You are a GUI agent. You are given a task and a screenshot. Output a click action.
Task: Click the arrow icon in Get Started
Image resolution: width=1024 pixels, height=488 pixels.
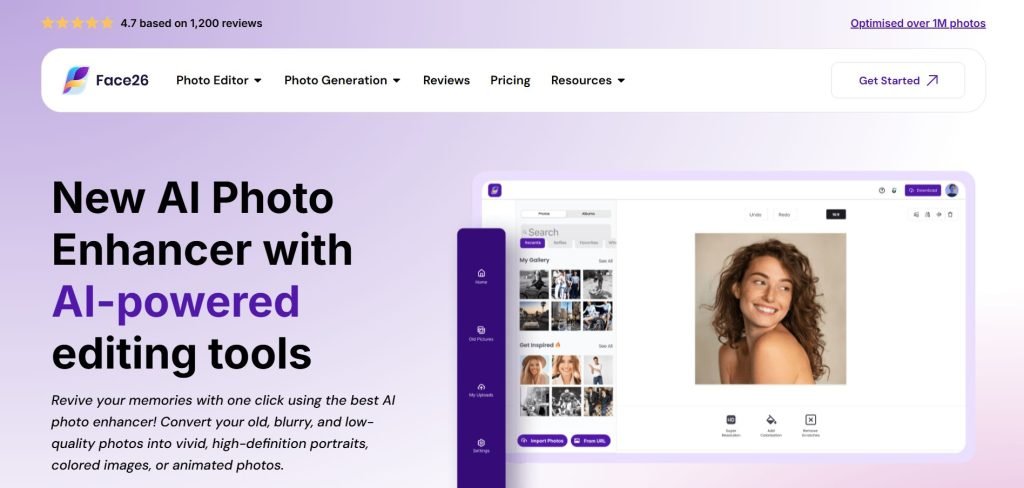(933, 80)
